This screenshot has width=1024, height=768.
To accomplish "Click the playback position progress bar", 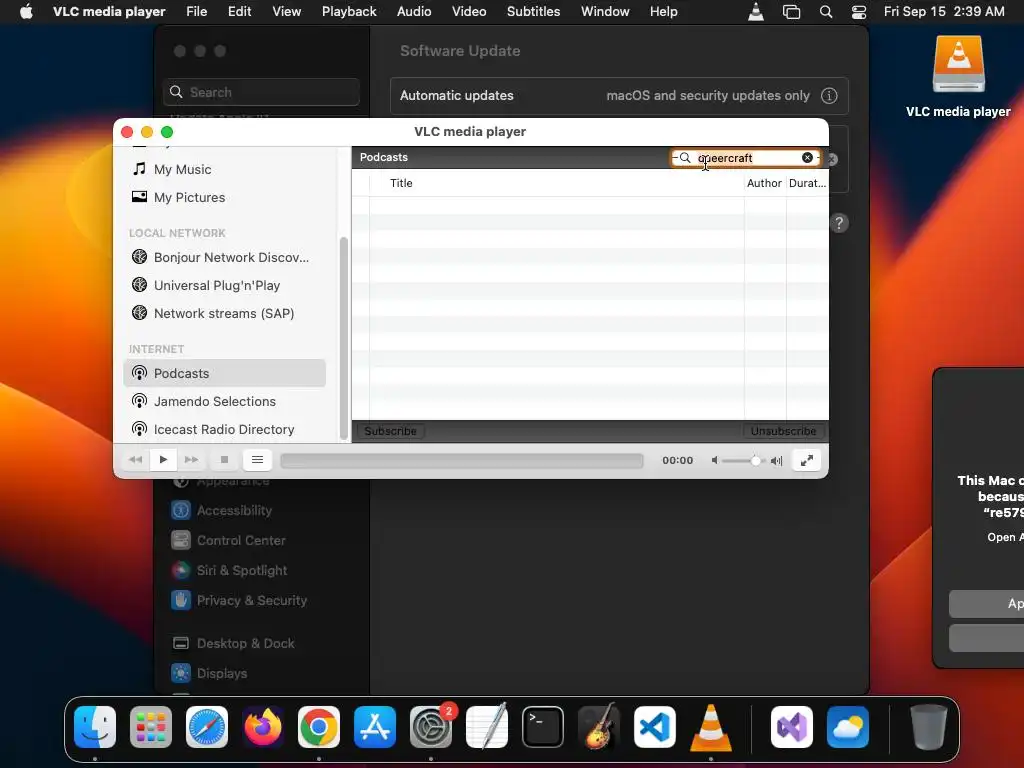I will point(462,460).
